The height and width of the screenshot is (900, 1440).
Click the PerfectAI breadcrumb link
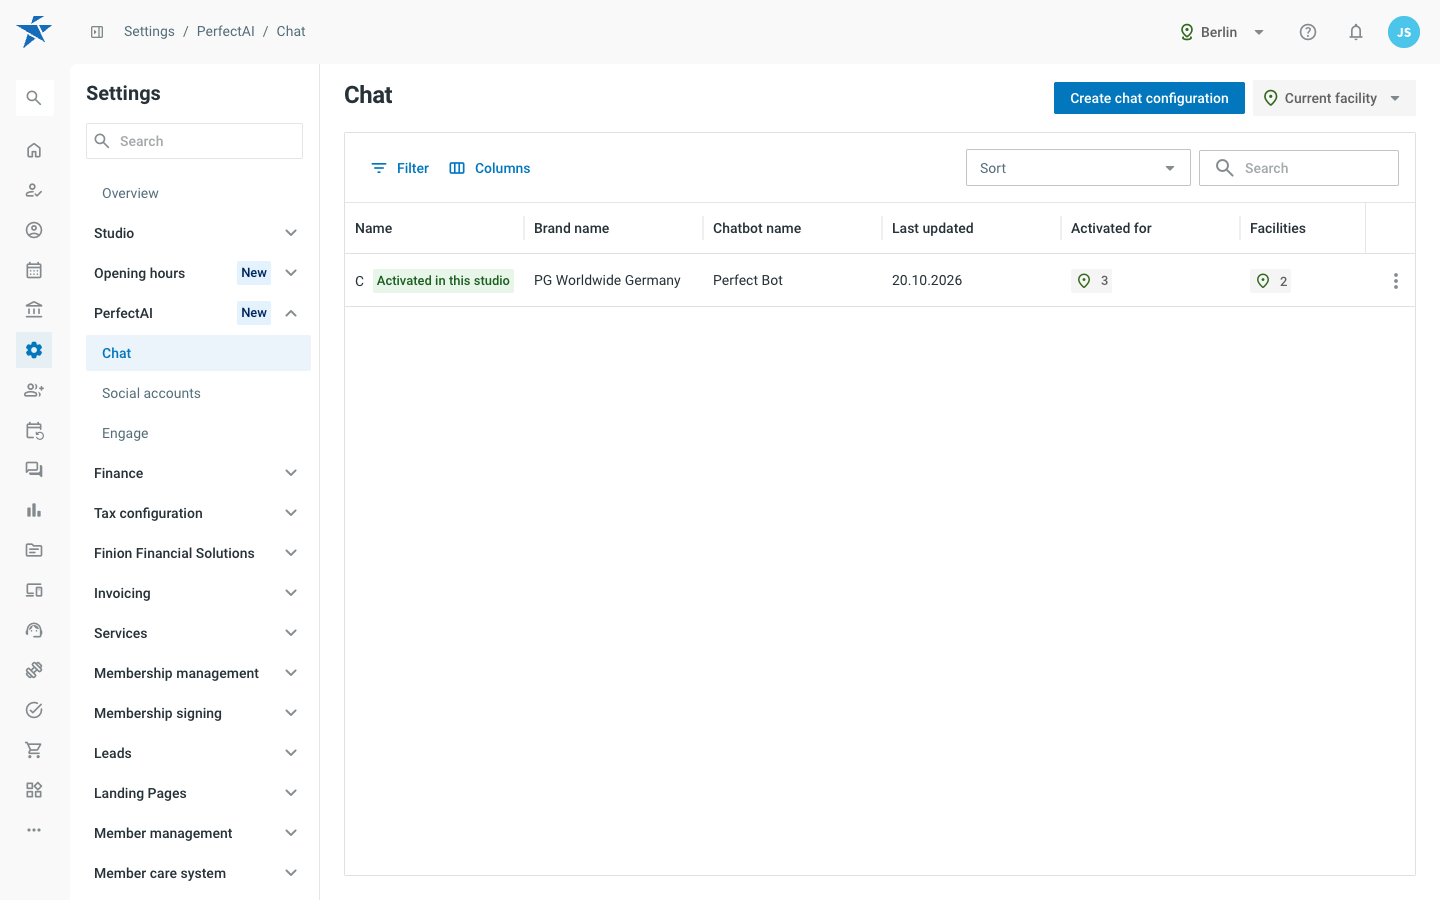pos(225,32)
